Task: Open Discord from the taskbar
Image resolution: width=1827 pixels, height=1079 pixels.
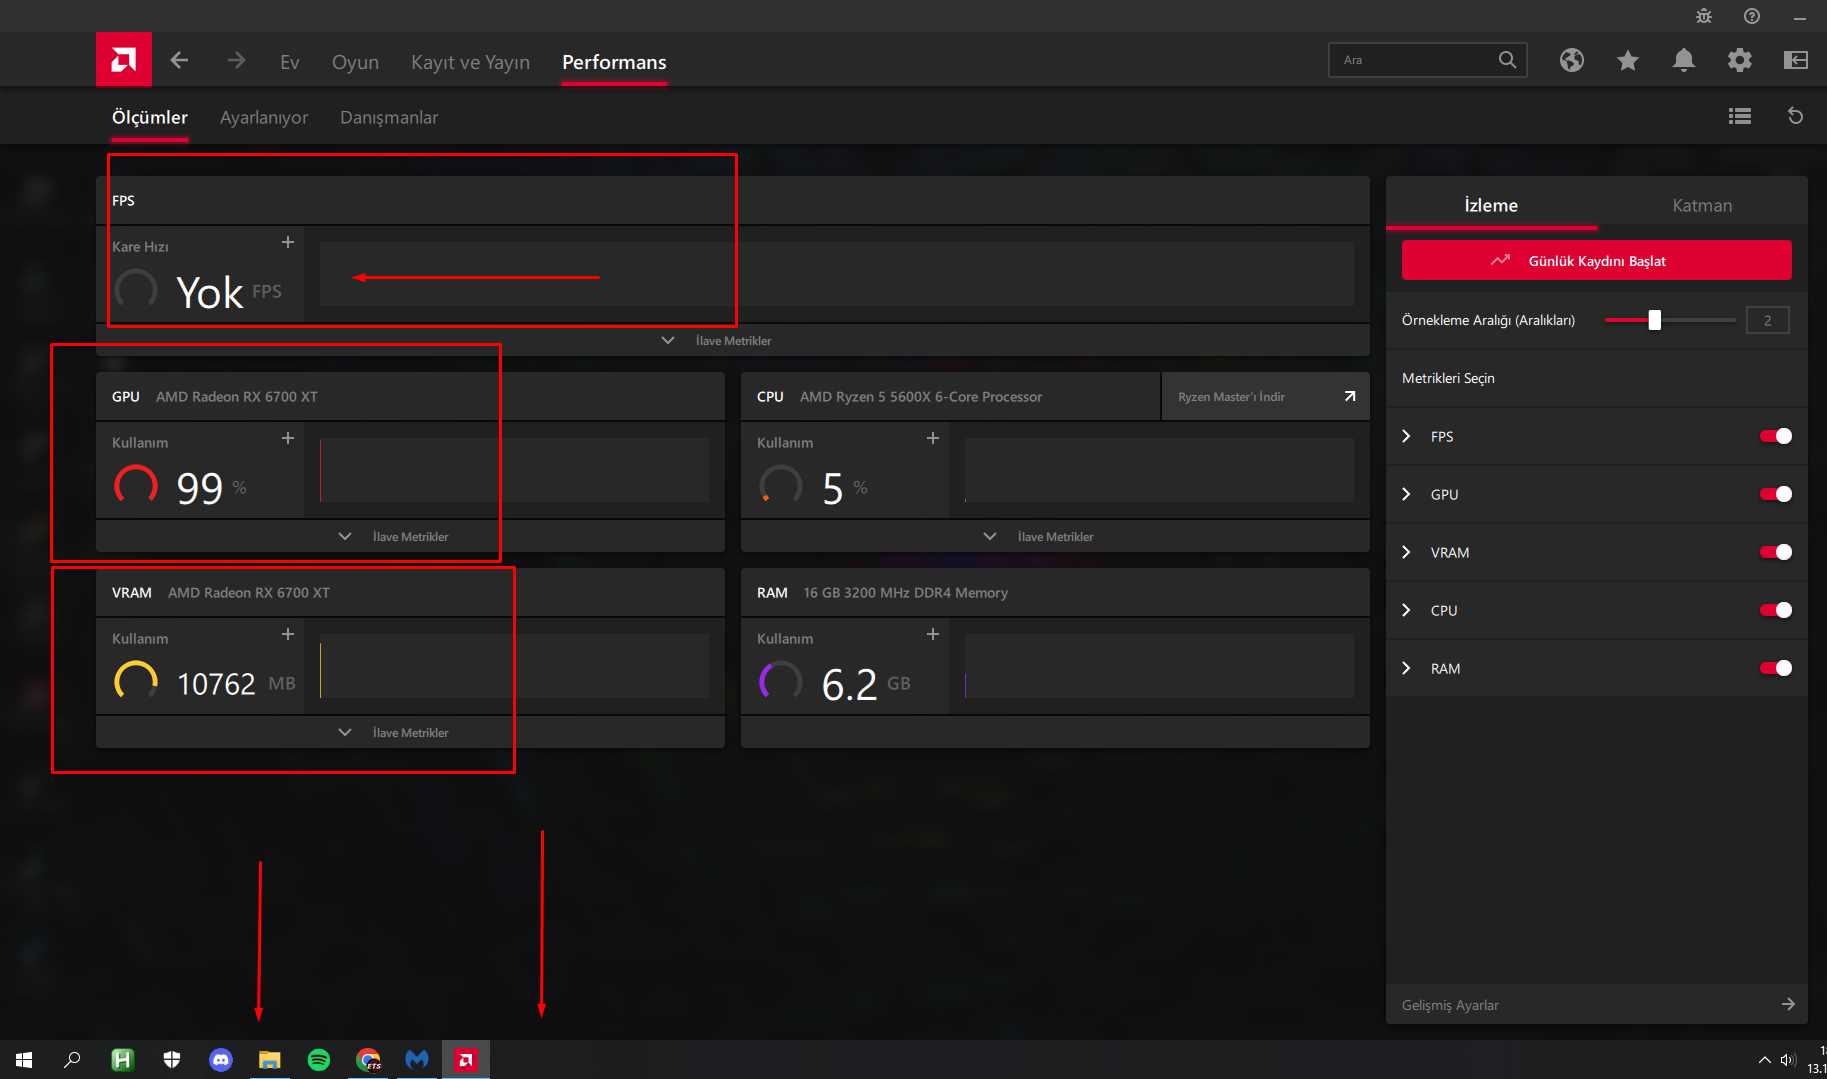Action: tap(221, 1060)
